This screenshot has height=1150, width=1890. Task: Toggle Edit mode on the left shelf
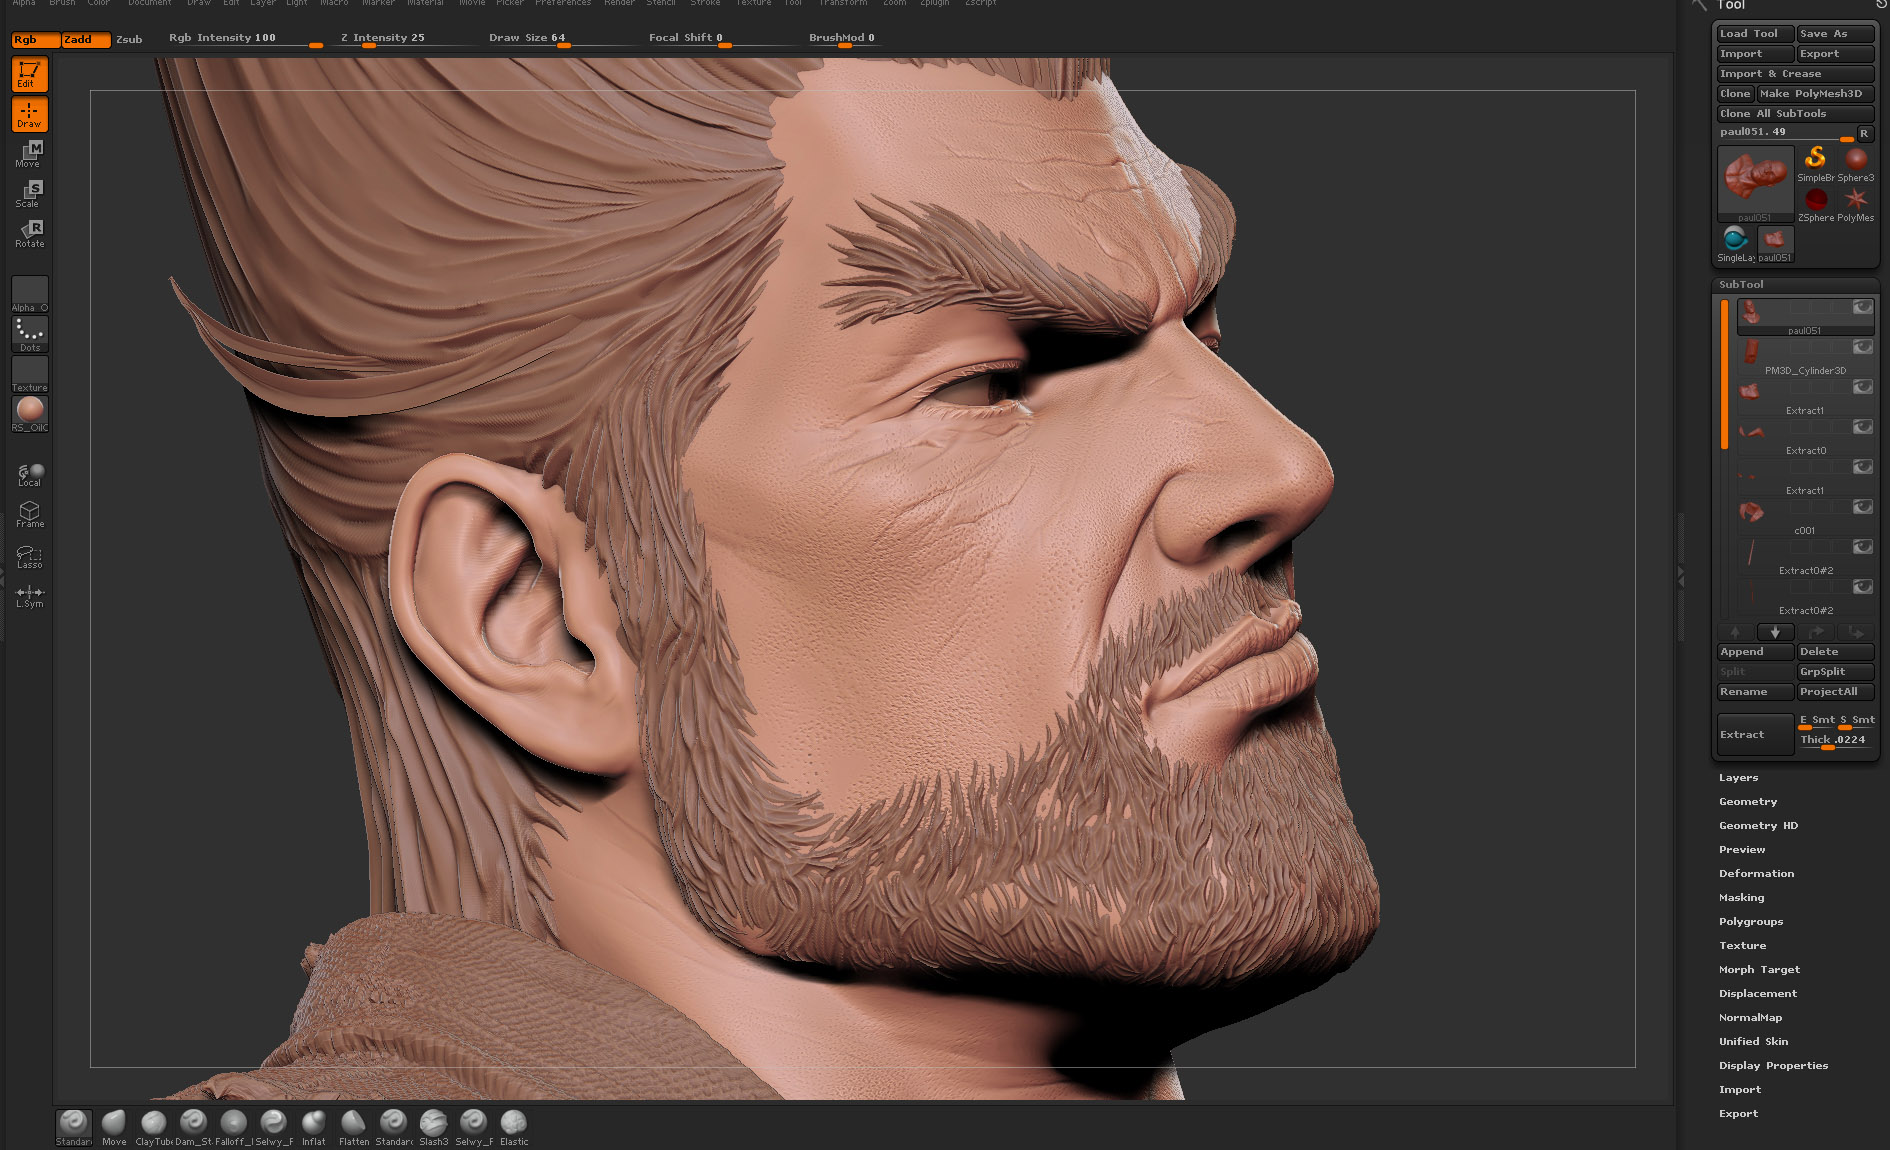point(30,74)
